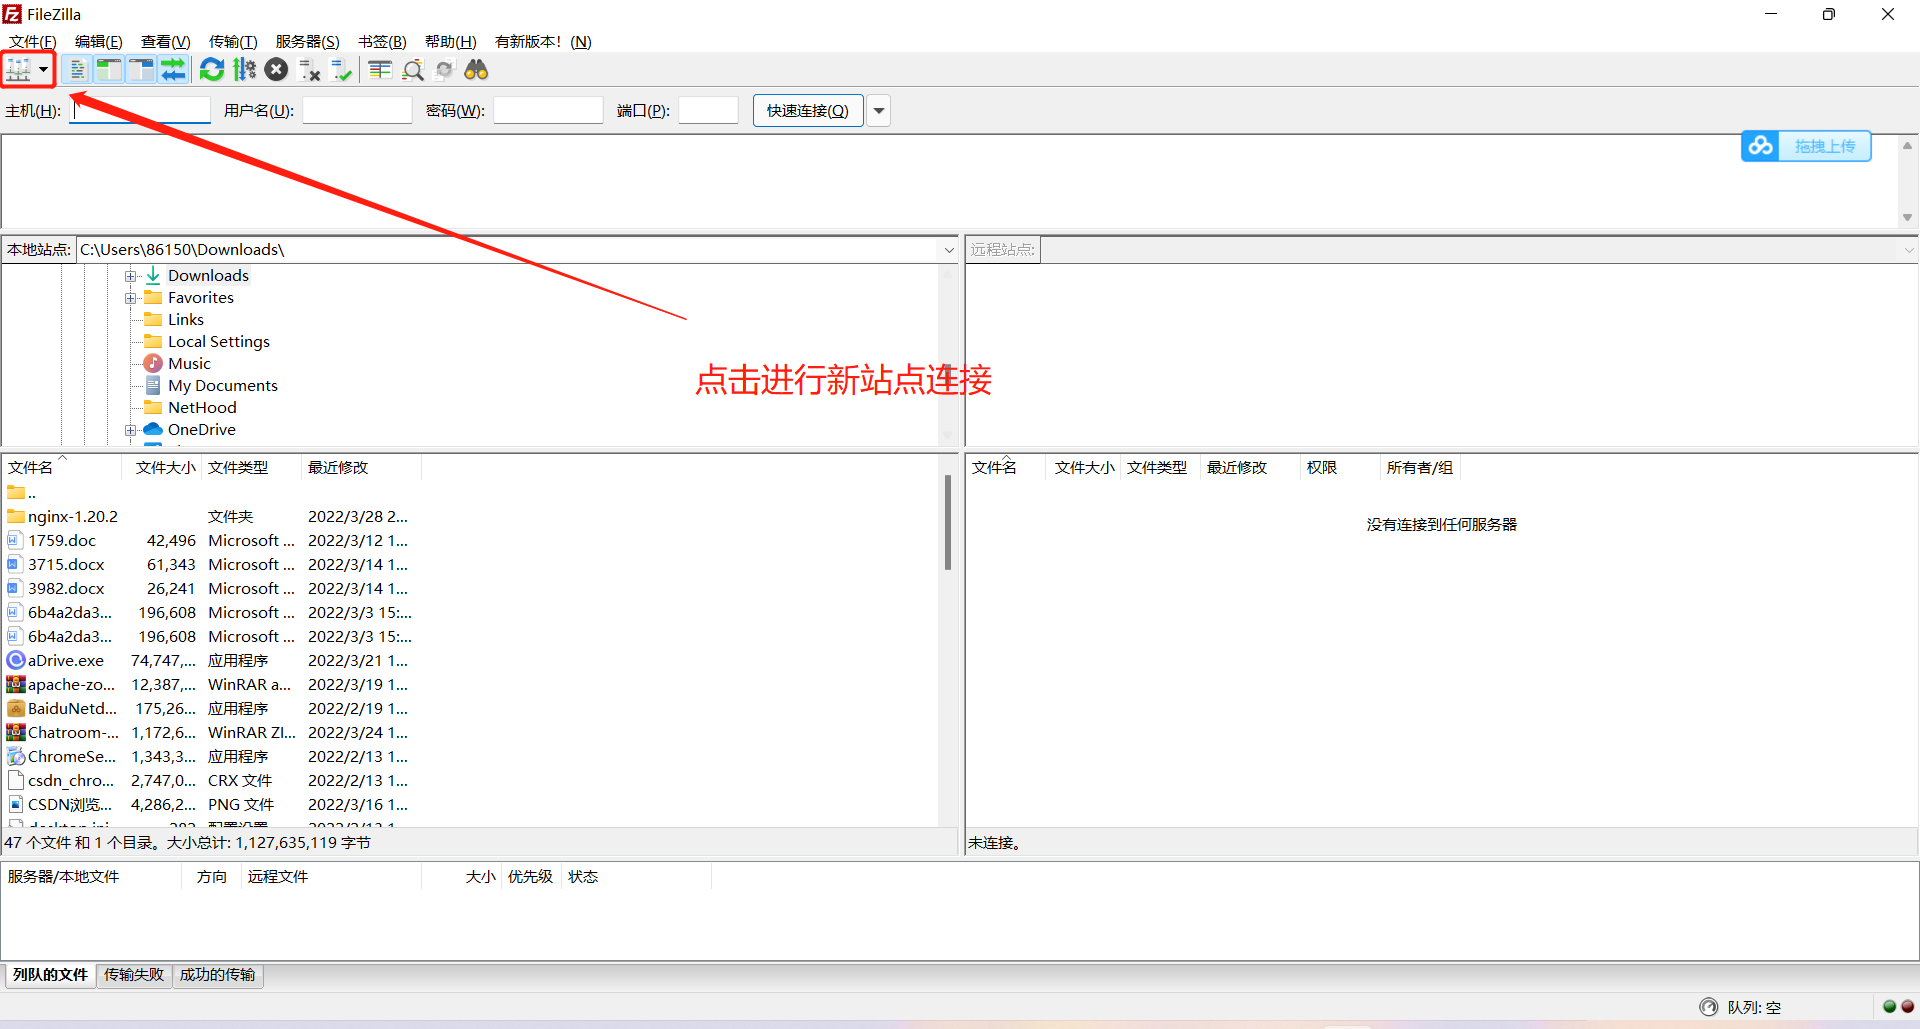Toggle the remote directory tree view
Image resolution: width=1920 pixels, height=1029 pixels.
coord(142,70)
